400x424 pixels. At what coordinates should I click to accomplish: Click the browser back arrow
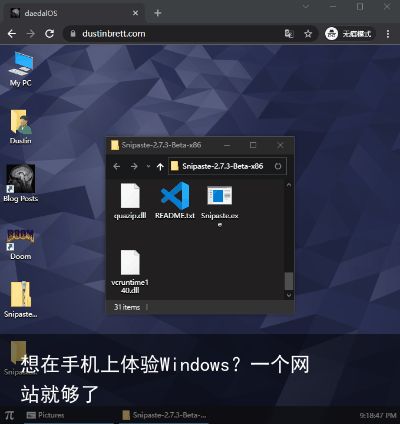click(x=12, y=34)
